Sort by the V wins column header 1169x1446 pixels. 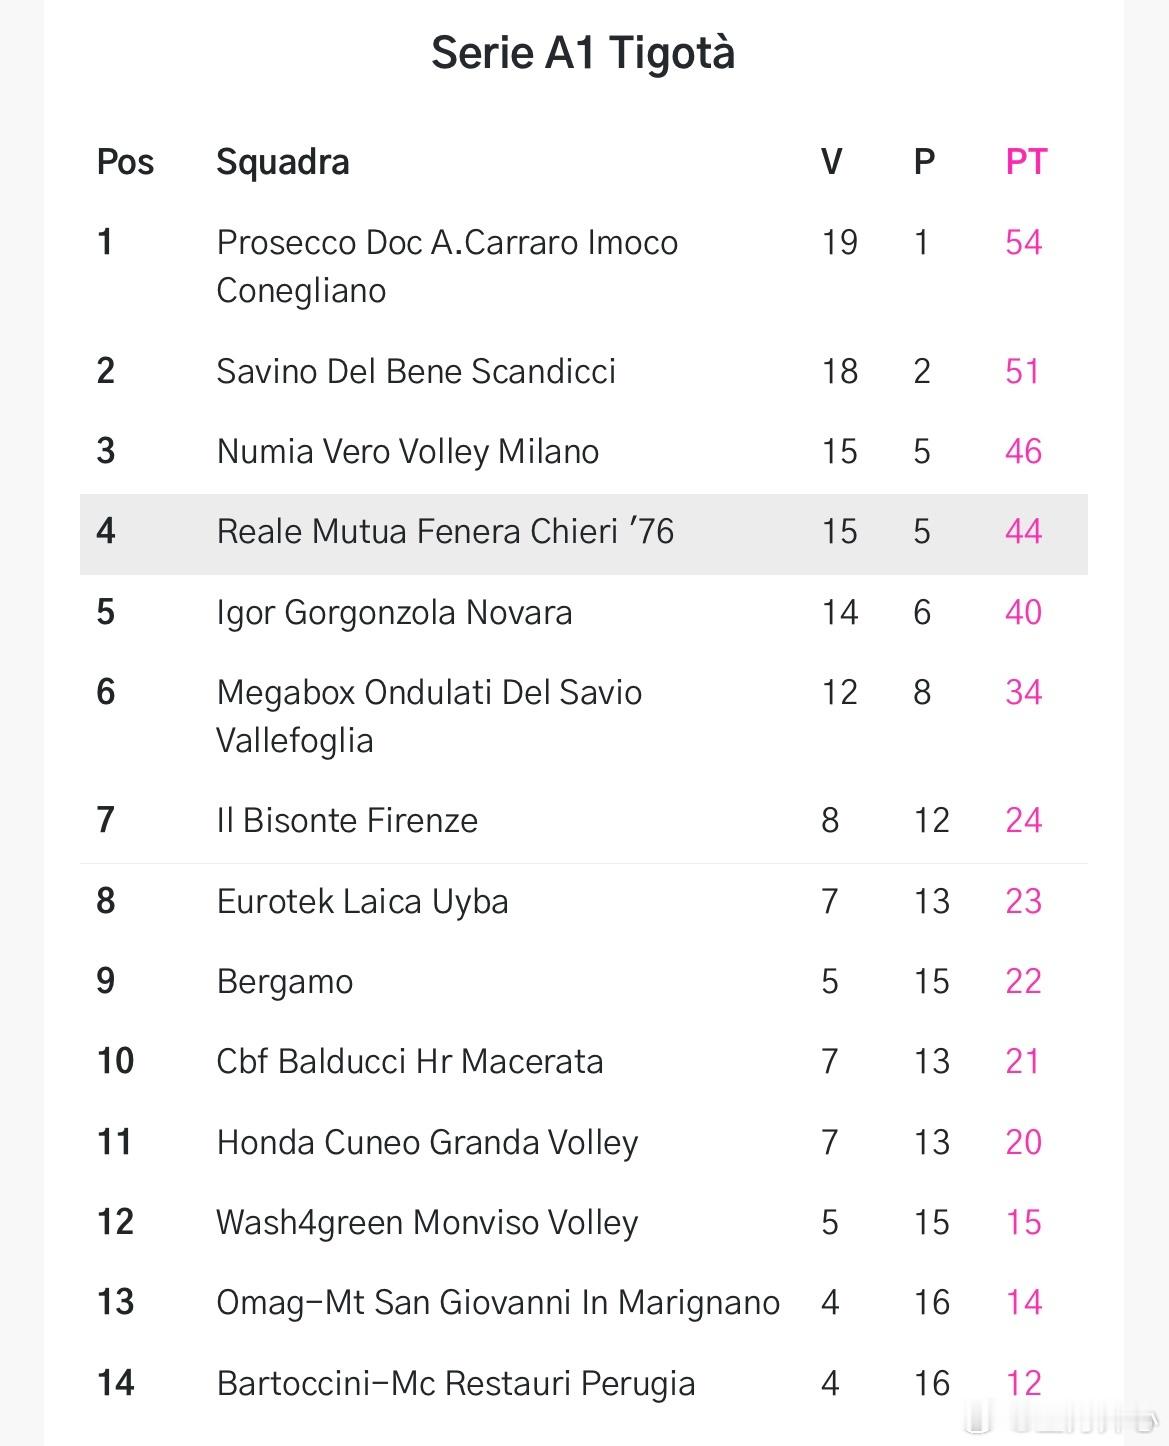(831, 162)
